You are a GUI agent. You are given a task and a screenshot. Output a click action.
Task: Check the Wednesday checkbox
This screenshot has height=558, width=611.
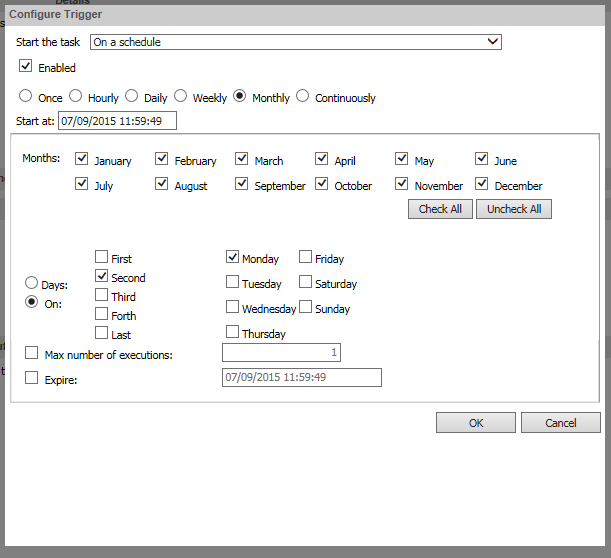click(232, 307)
